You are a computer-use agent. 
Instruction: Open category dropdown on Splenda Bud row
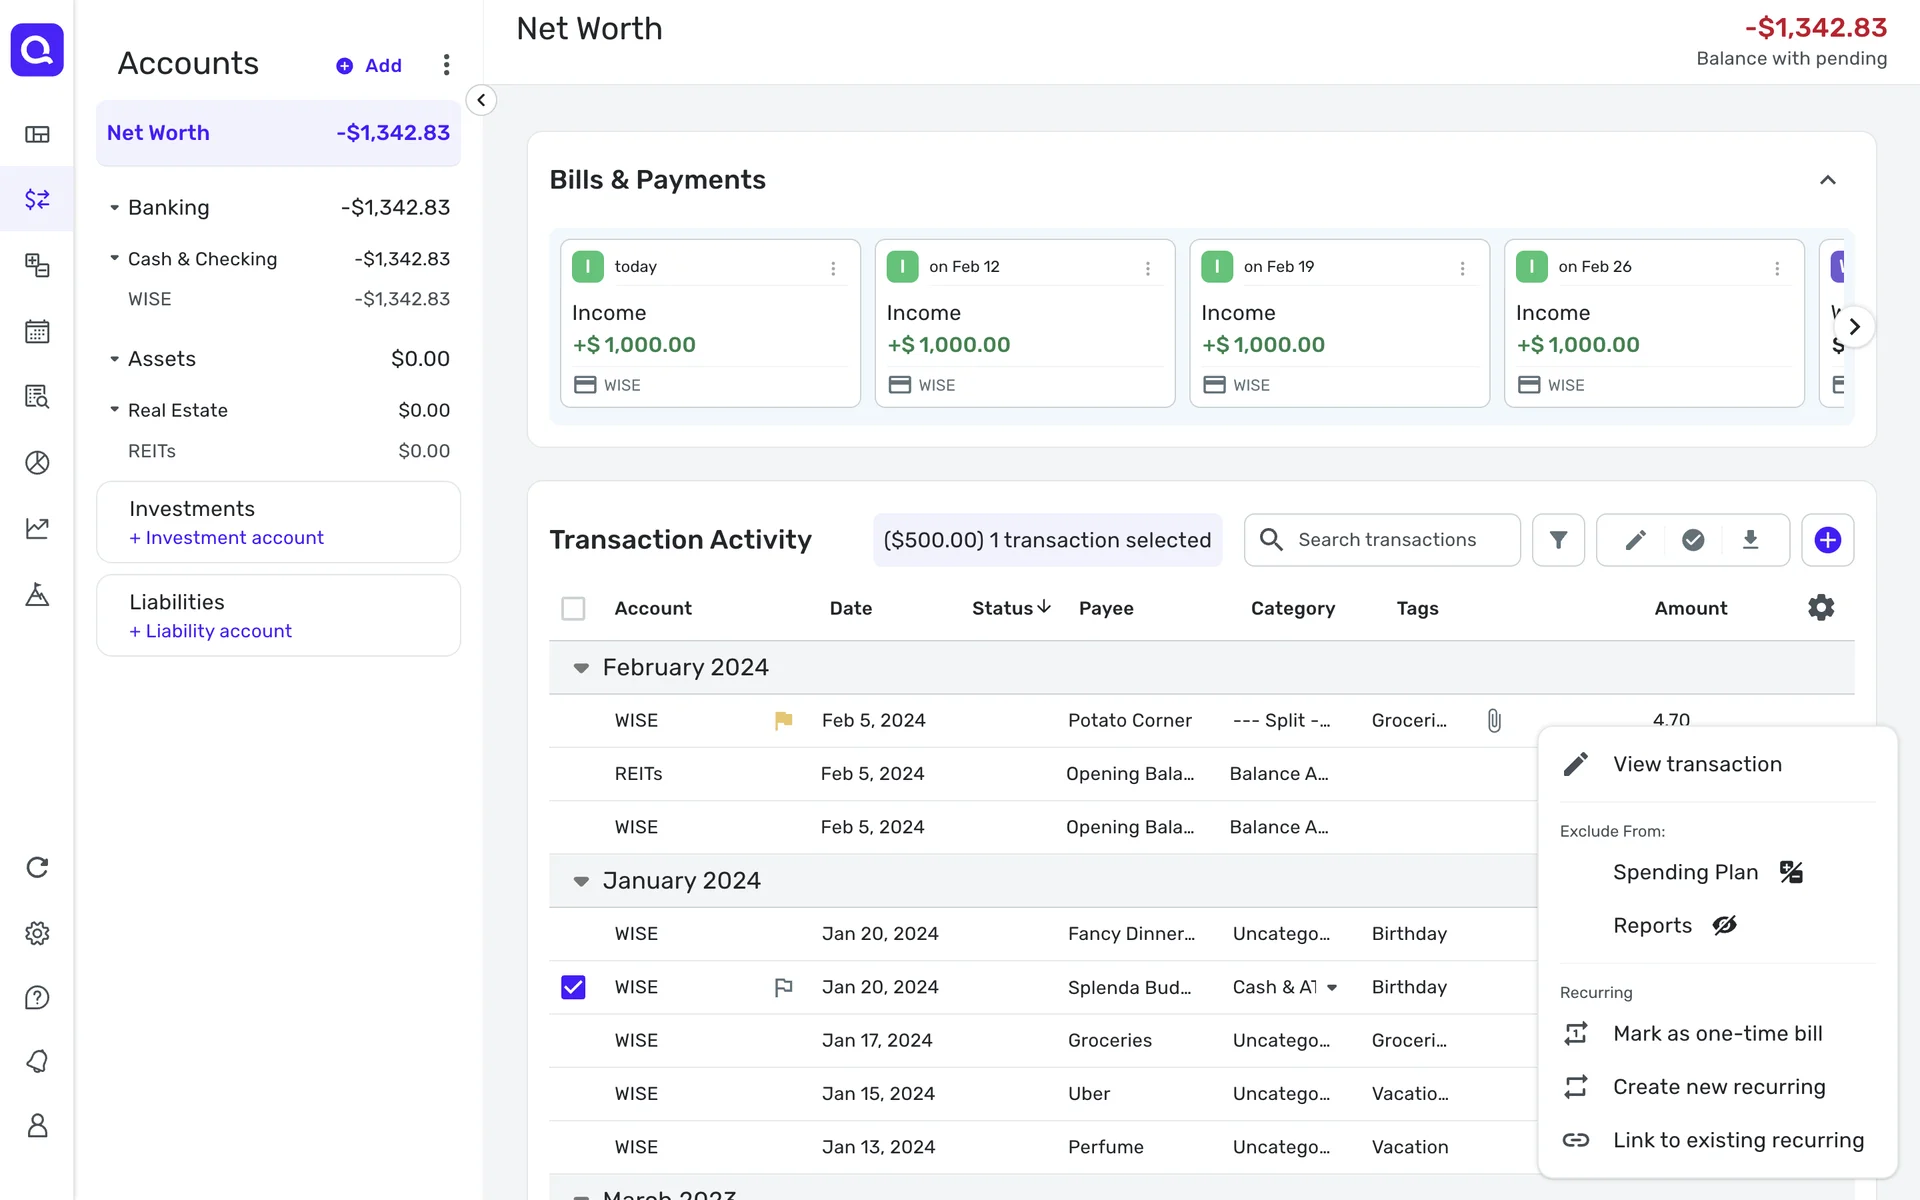coord(1332,987)
